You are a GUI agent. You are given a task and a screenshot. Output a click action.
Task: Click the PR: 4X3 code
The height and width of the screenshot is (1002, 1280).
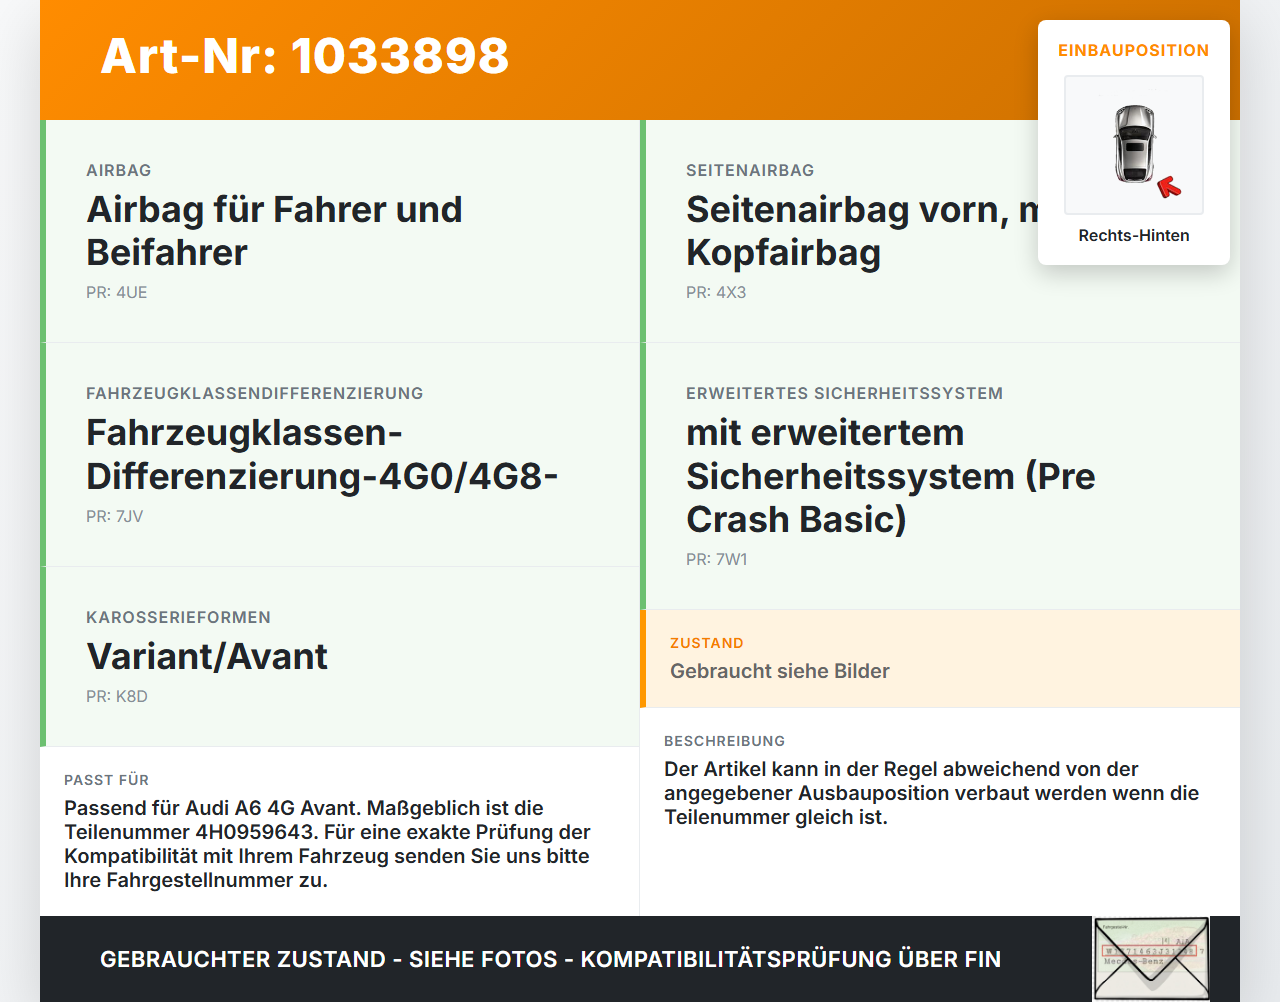[716, 292]
